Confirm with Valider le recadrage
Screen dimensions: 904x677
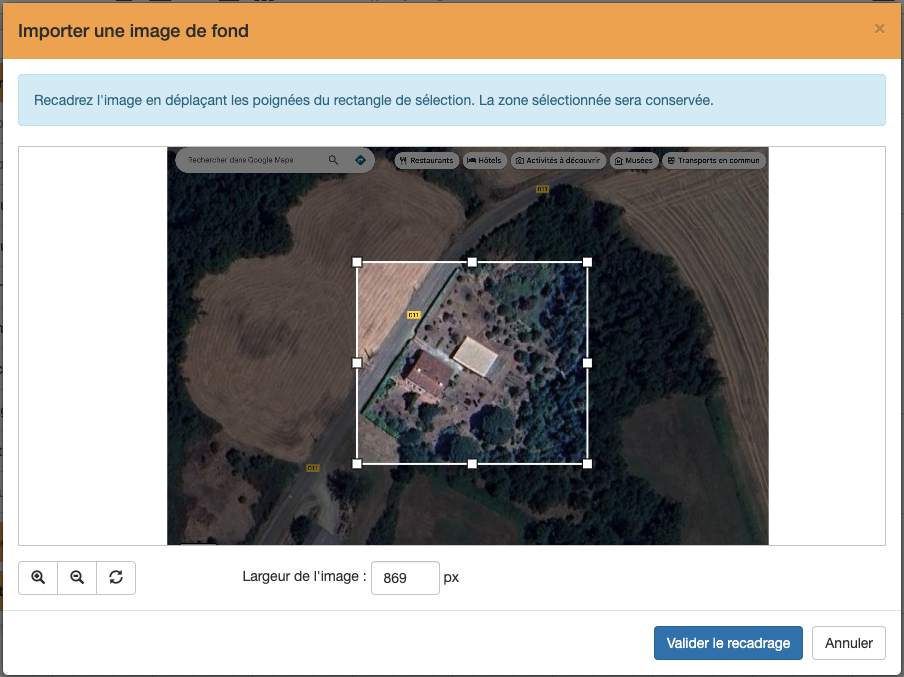tap(728, 643)
